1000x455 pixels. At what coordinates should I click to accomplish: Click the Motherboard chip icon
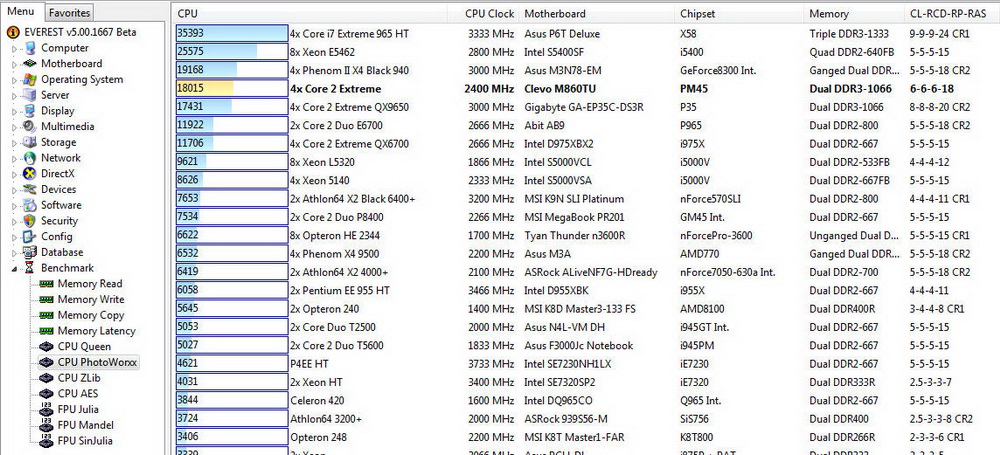point(29,63)
